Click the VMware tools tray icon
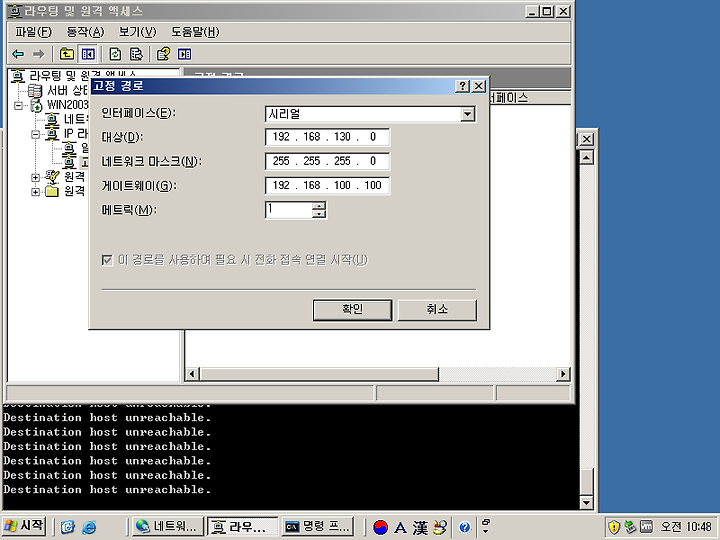Screen dimensions: 720x540 pos(646,527)
